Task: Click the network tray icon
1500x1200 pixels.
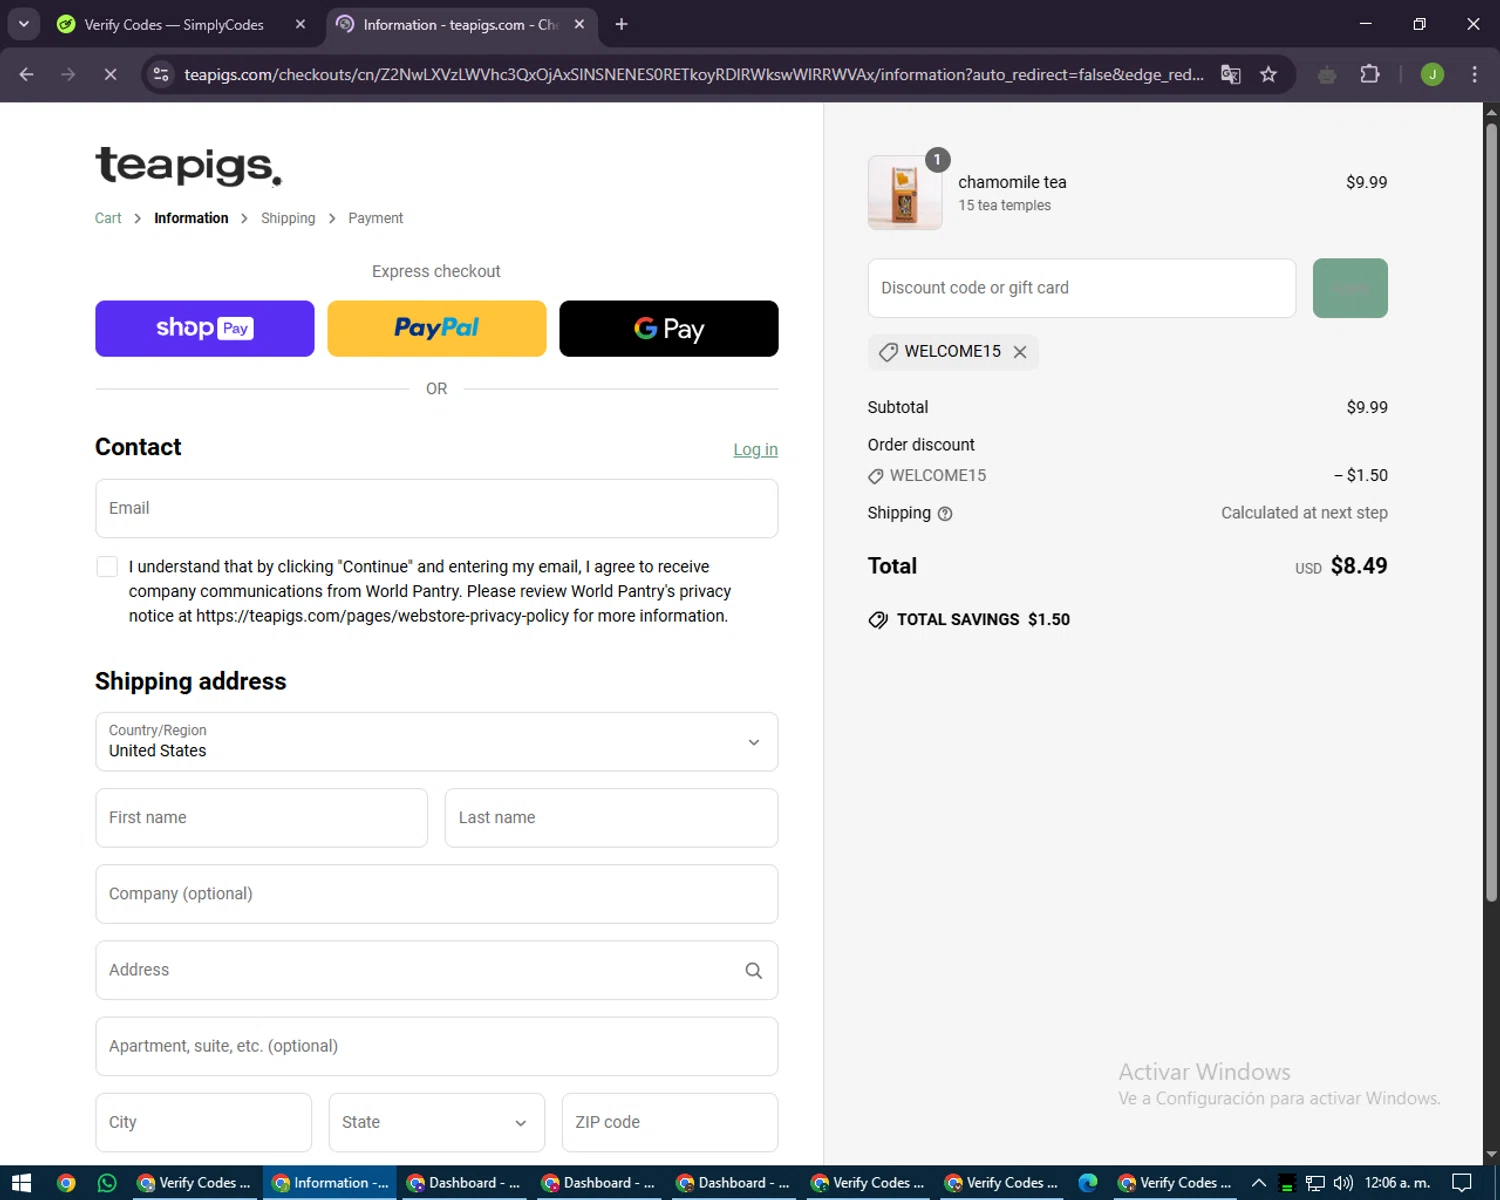Action: [x=1315, y=1183]
